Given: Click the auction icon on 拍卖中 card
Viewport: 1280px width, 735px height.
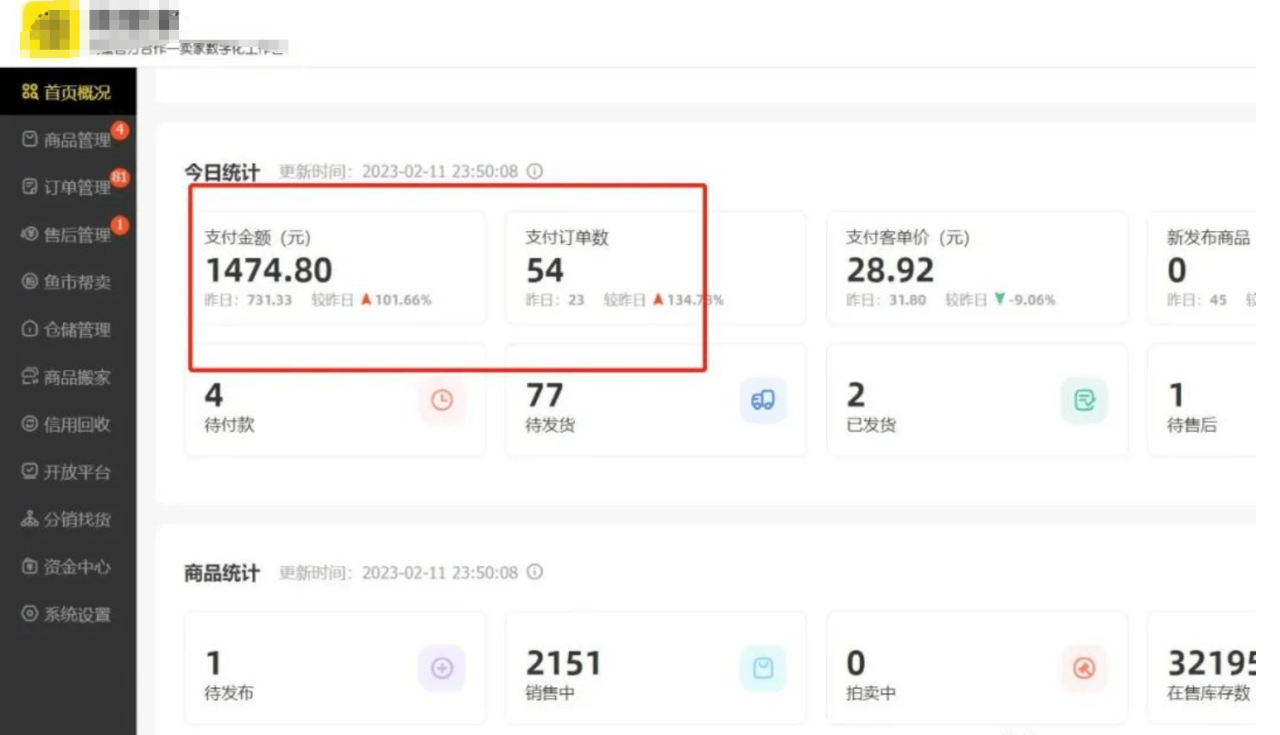Looking at the screenshot, I should coord(1084,669).
